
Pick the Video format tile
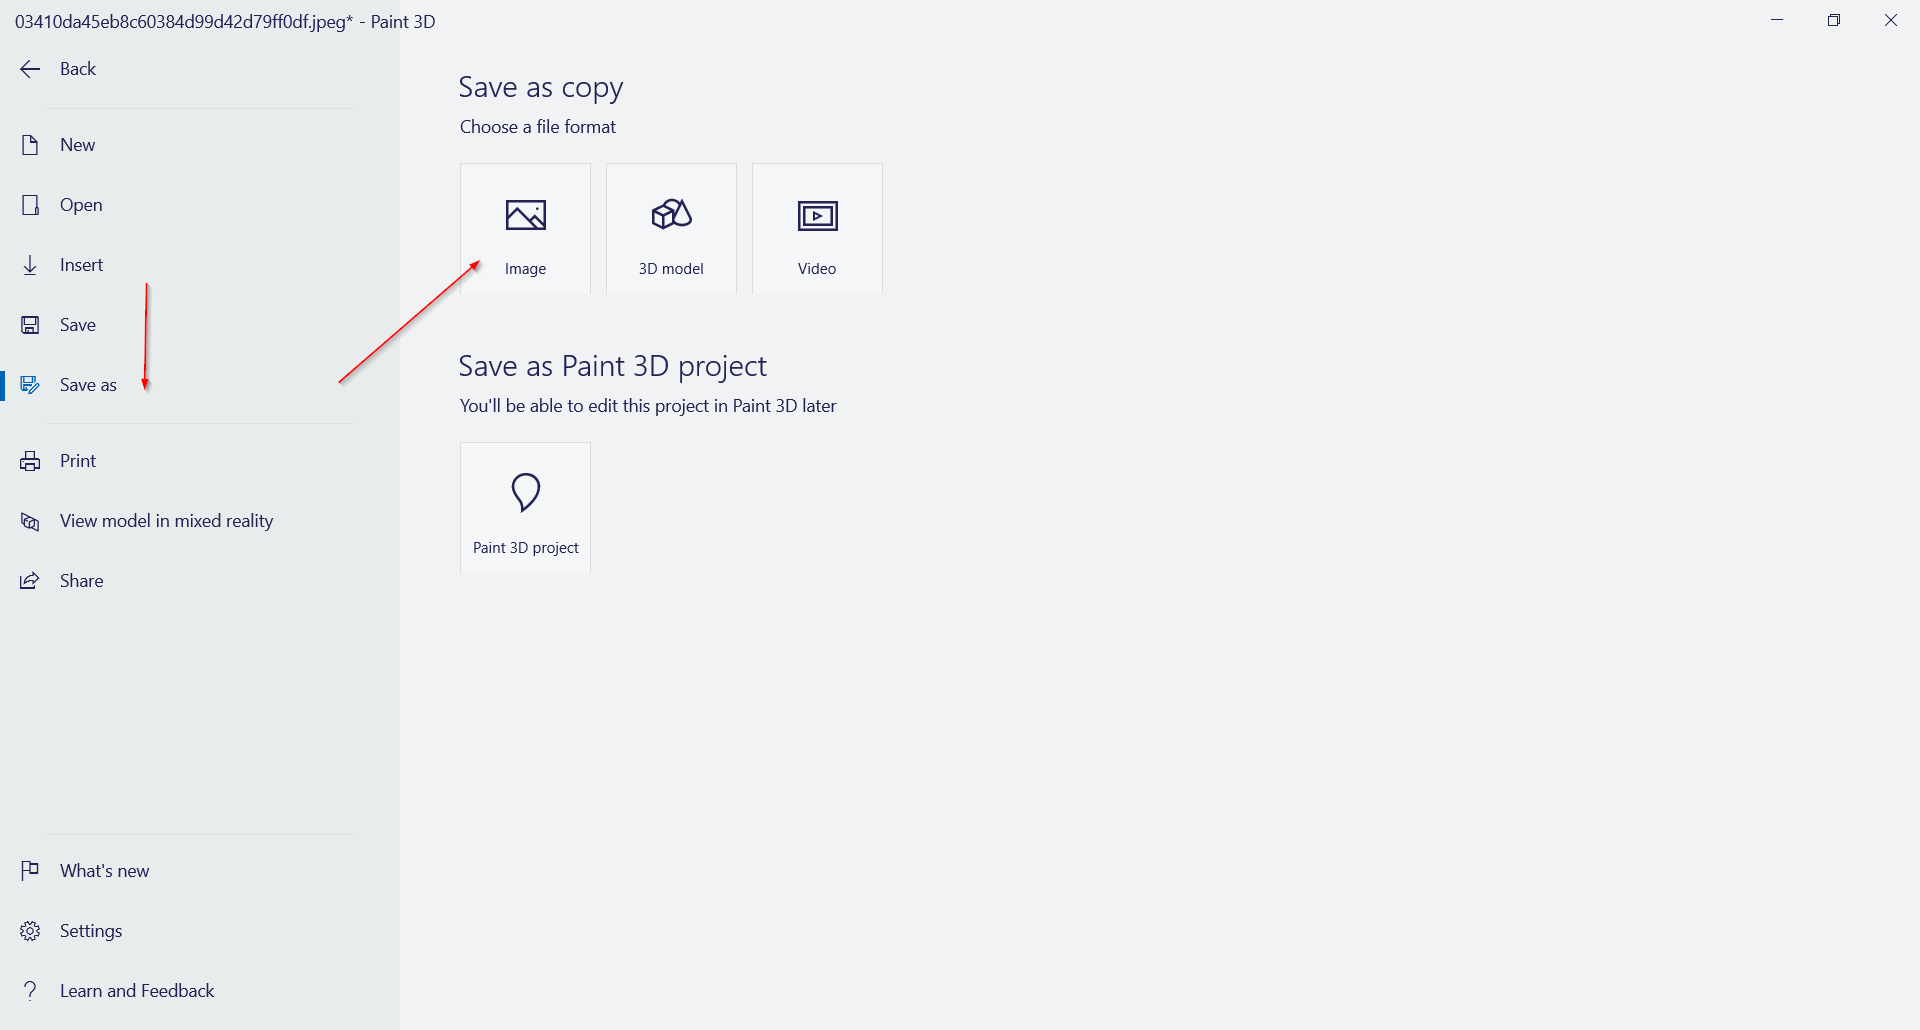(x=817, y=228)
